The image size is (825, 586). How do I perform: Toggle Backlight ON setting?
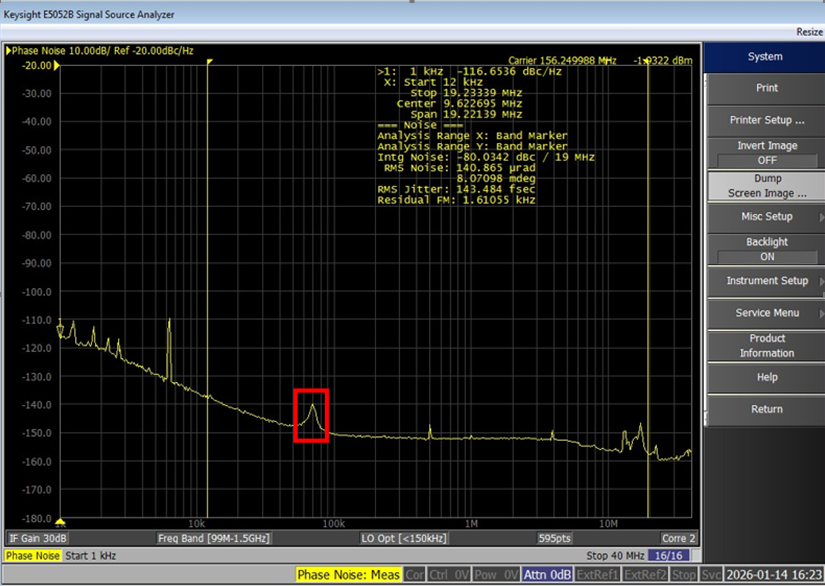click(766, 249)
